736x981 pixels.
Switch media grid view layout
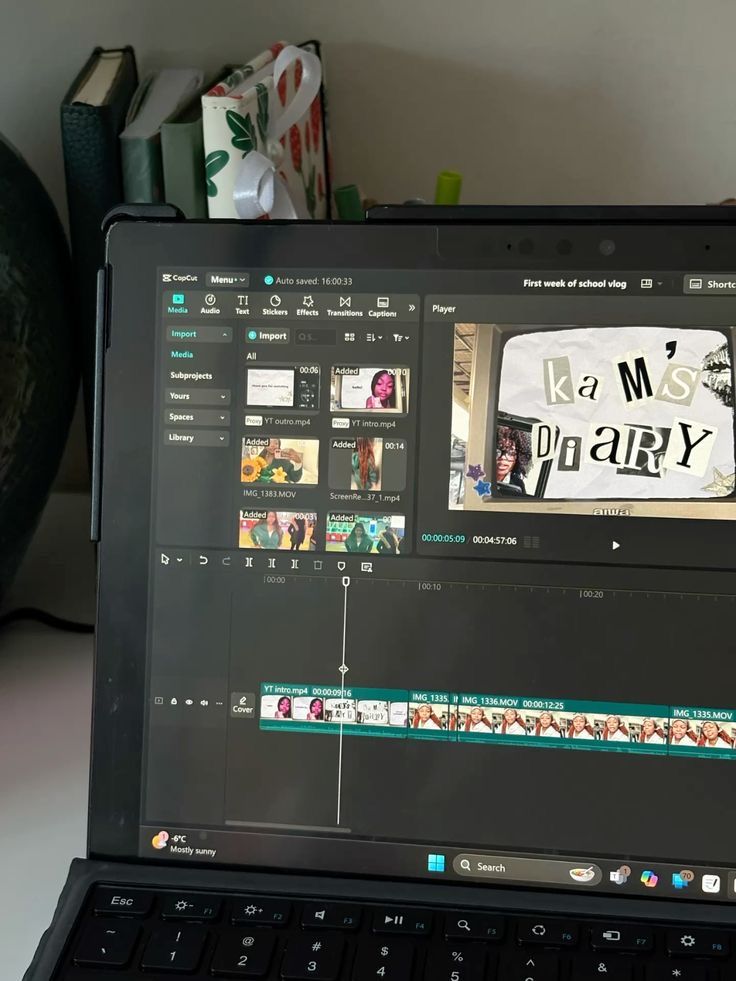(350, 337)
